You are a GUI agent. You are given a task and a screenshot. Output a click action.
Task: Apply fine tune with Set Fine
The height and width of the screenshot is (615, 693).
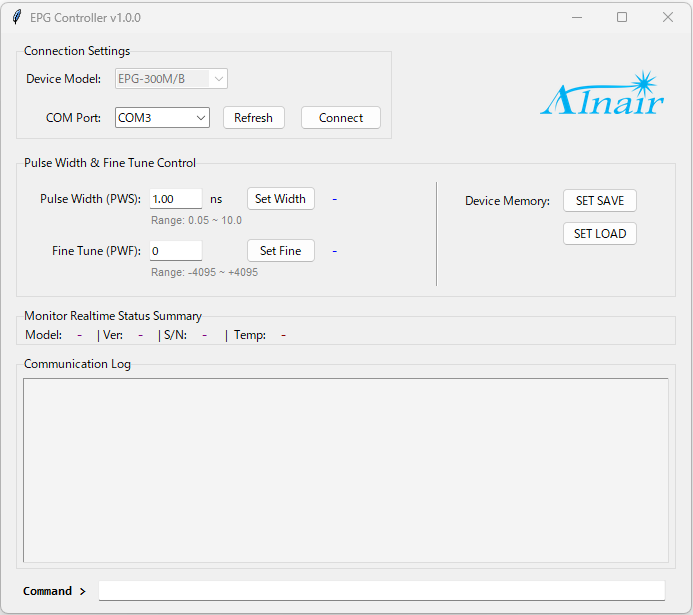(x=281, y=251)
